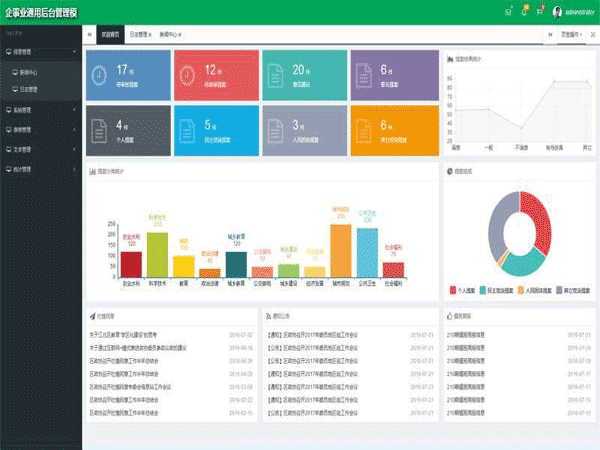The width and height of the screenshot is (600, 450).
Task: Select 新闻中心 in the sidebar
Action: (x=30, y=73)
